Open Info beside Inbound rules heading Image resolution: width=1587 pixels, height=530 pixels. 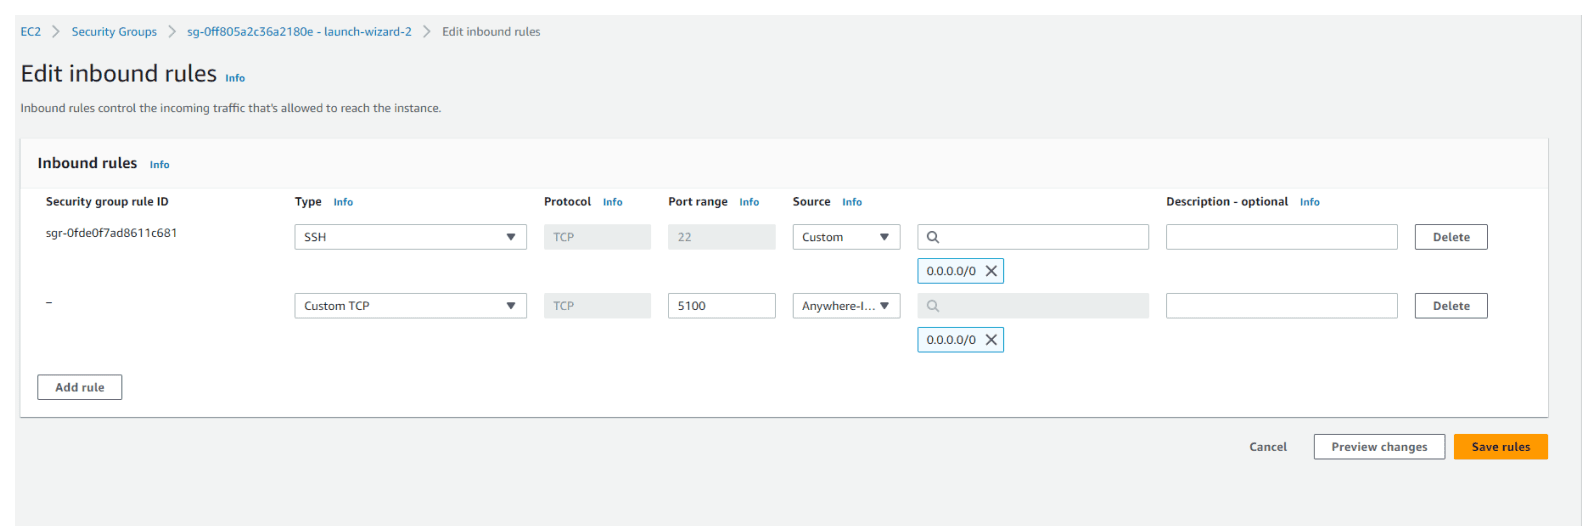(159, 165)
